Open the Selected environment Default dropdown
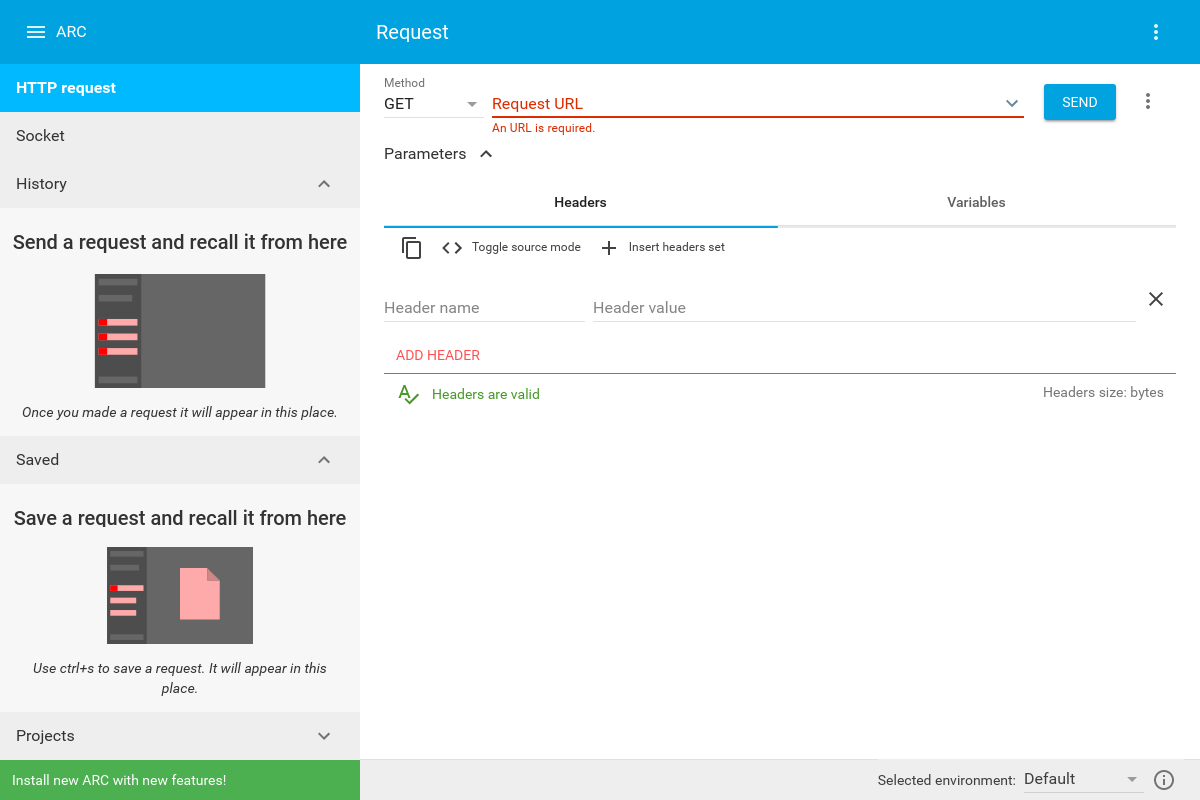 point(1082,779)
